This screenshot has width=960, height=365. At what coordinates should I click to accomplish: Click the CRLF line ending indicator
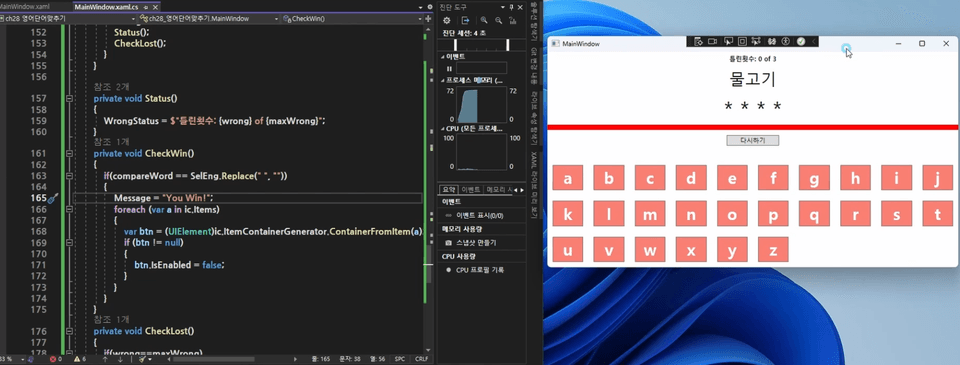422,359
